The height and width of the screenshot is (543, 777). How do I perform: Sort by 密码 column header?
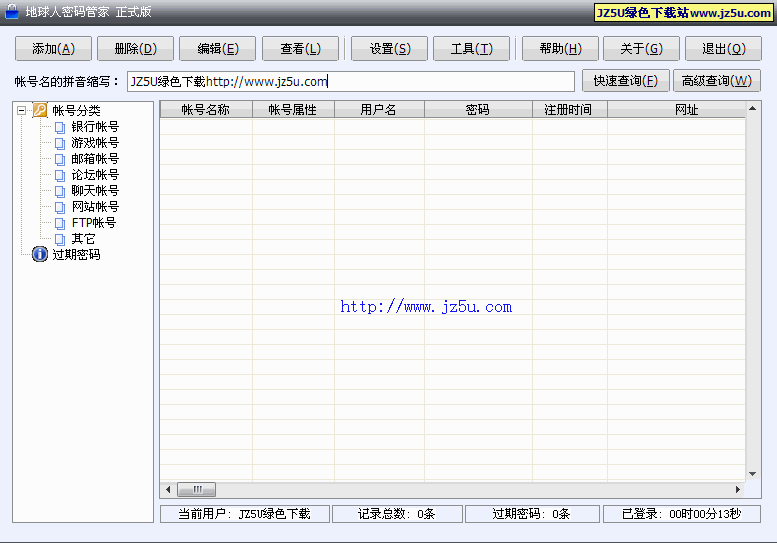(478, 109)
